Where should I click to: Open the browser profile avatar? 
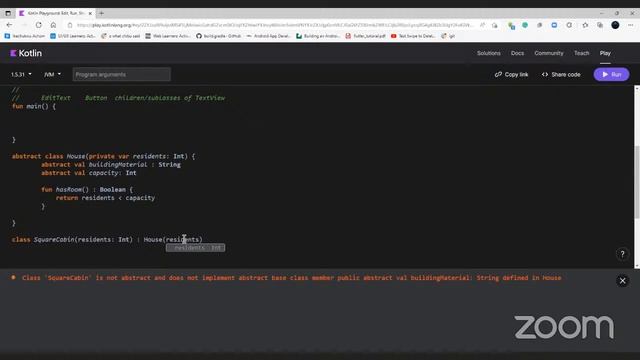point(615,25)
